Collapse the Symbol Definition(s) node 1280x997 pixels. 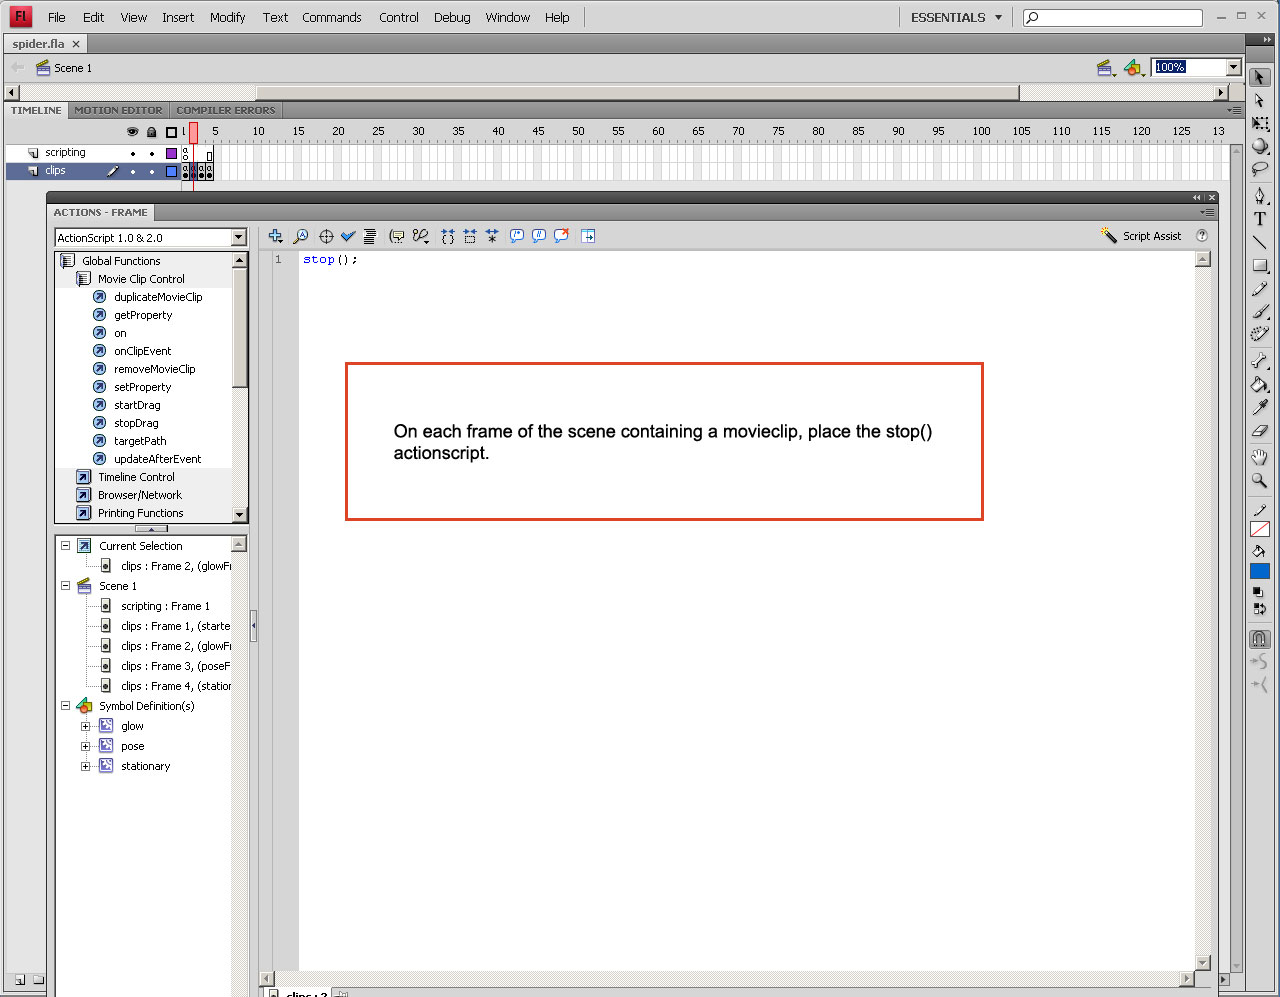[66, 706]
